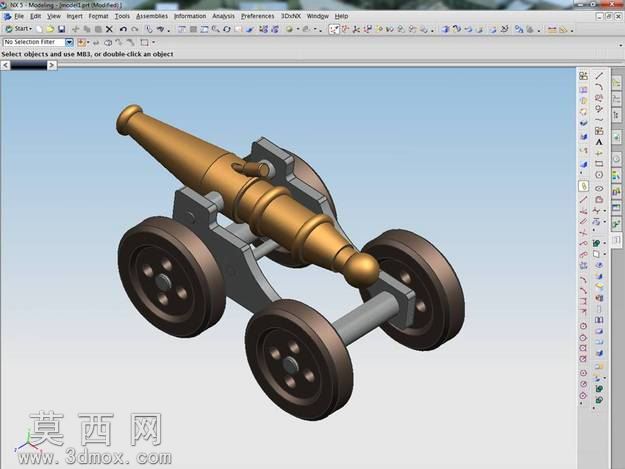This screenshot has height=469, width=625.
Task: Open the Analysis menu
Action: (223, 16)
